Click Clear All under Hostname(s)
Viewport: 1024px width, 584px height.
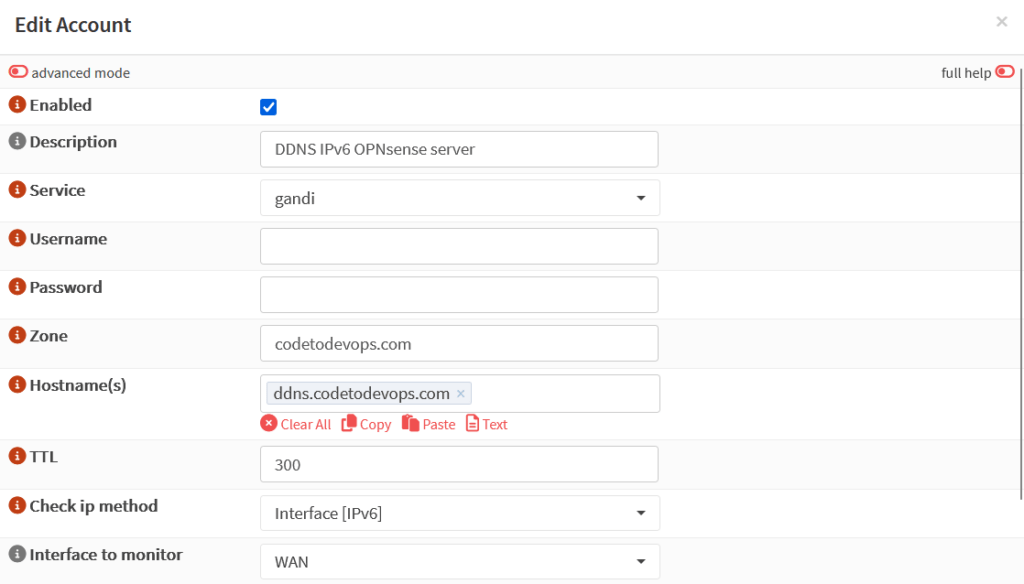pyautogui.click(x=296, y=424)
